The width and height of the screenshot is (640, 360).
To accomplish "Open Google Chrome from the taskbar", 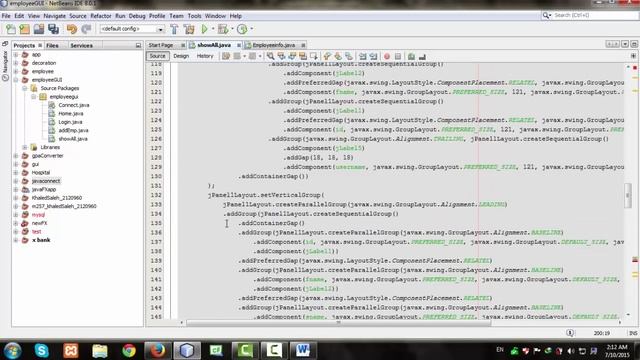I will pyautogui.click(x=129, y=350).
